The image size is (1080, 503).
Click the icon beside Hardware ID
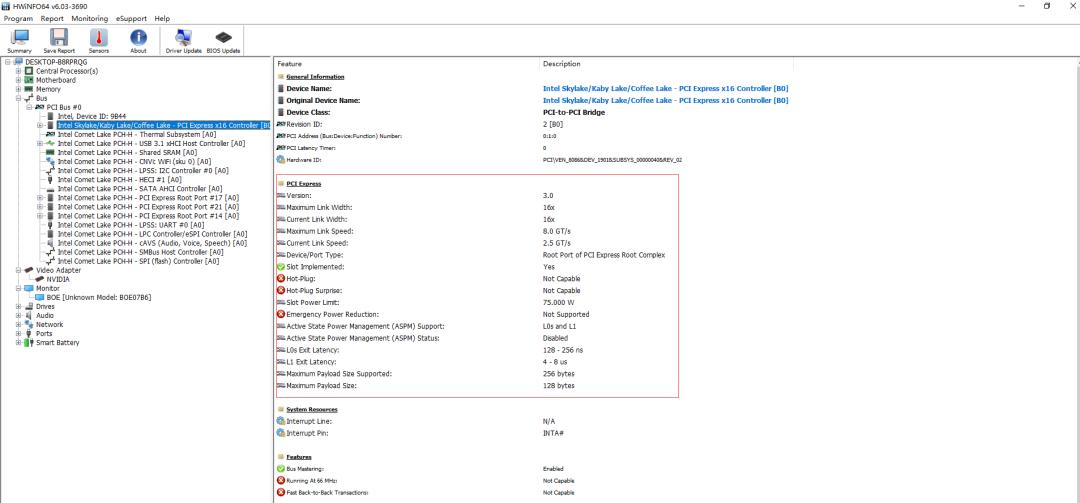point(280,159)
